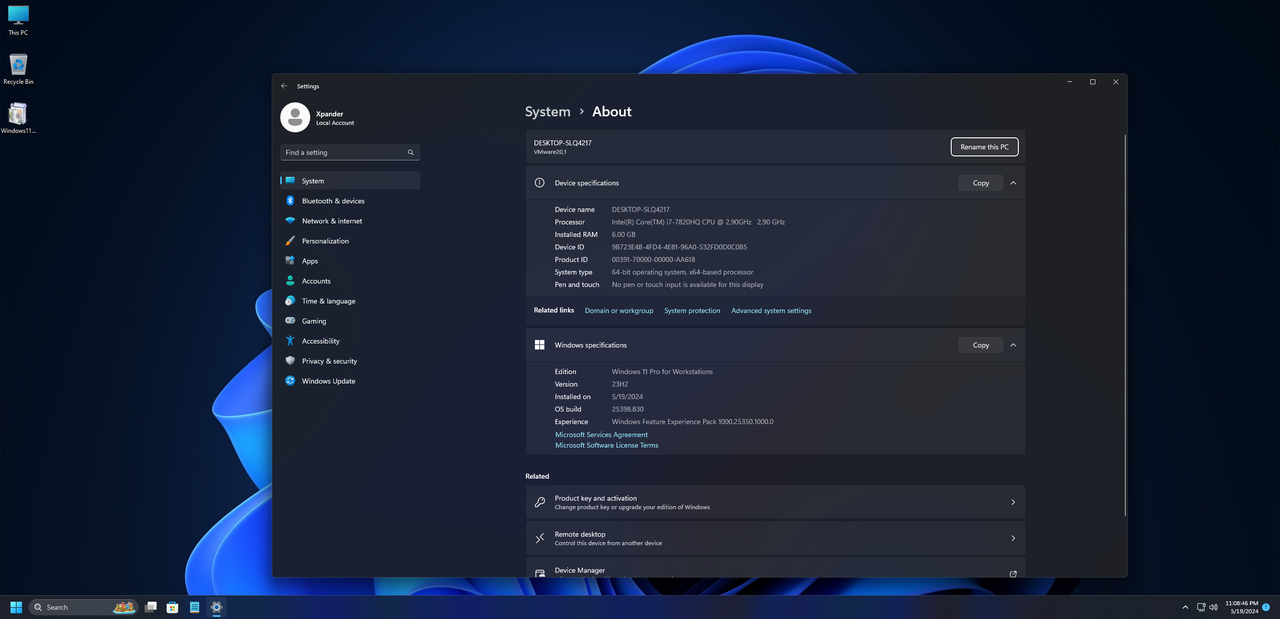Open the Notepad taskbar icon

coord(195,607)
